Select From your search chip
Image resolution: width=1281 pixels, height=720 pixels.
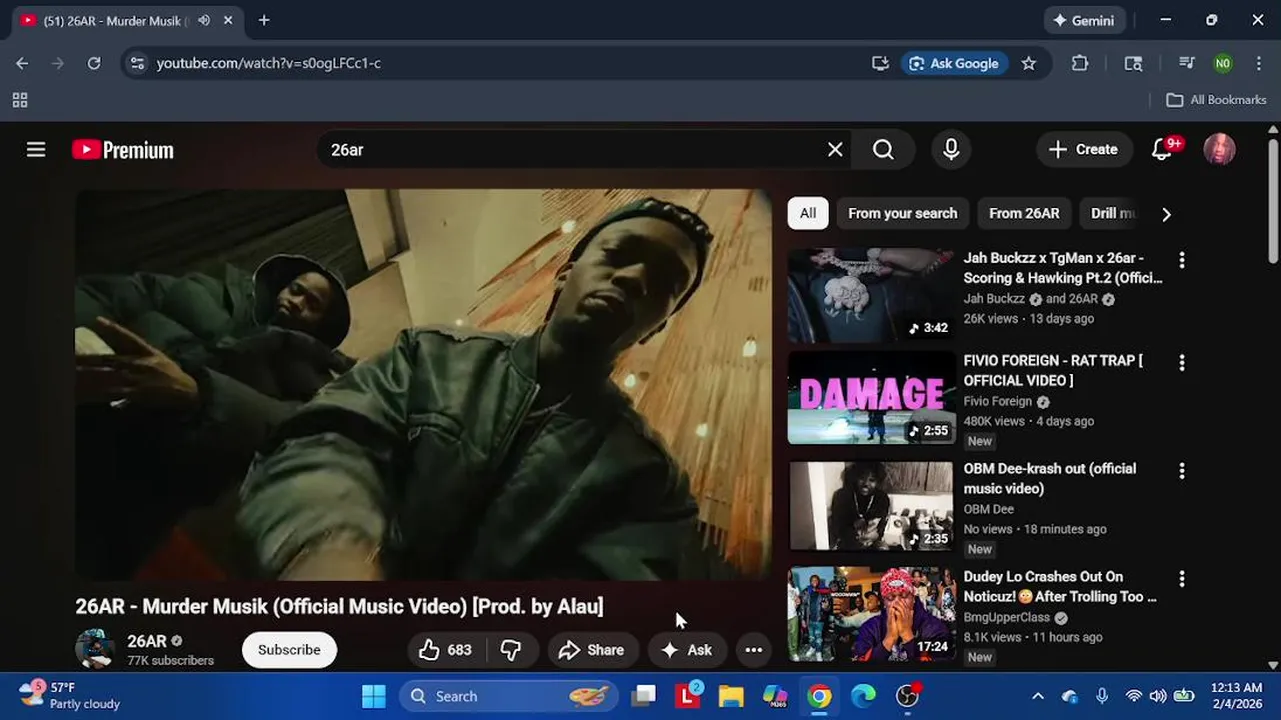tap(903, 213)
